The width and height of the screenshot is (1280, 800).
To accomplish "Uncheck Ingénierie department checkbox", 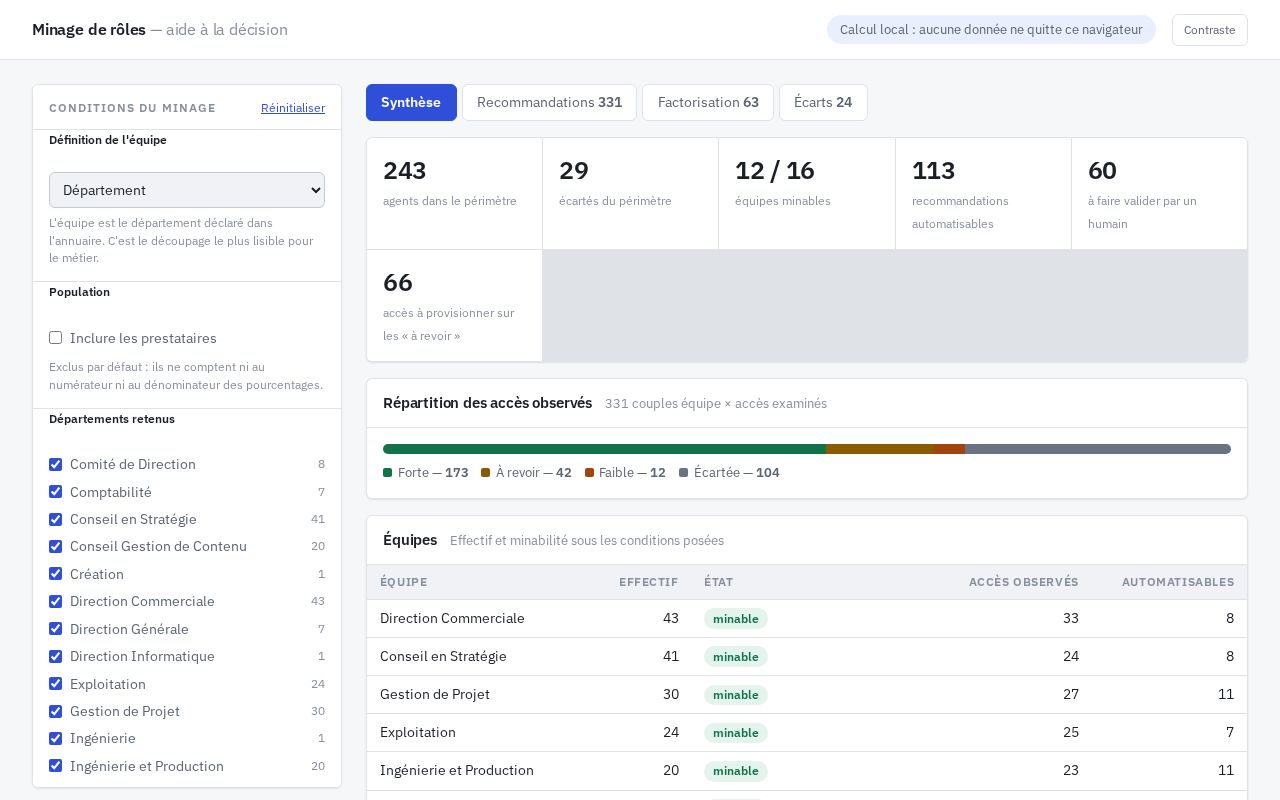I will (x=55, y=738).
